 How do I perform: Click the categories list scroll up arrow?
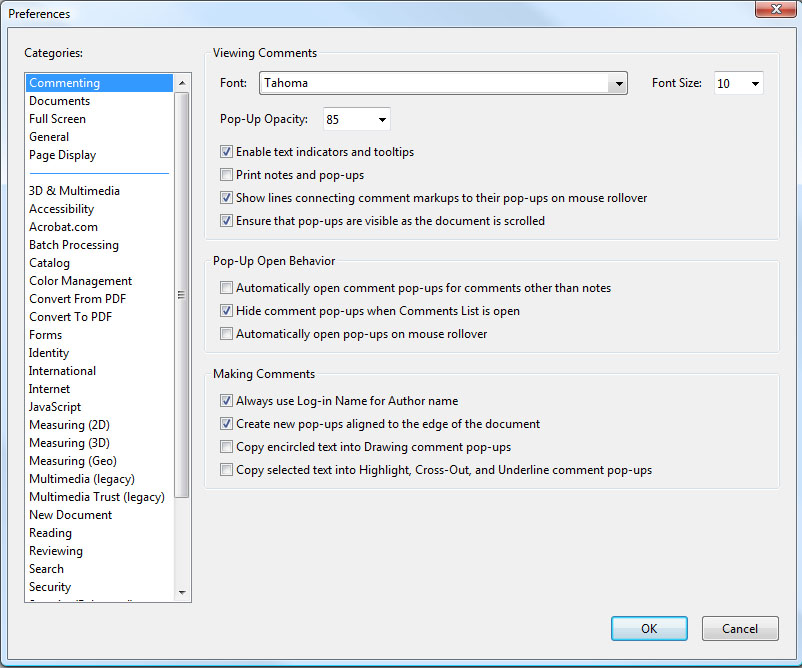[x=182, y=83]
